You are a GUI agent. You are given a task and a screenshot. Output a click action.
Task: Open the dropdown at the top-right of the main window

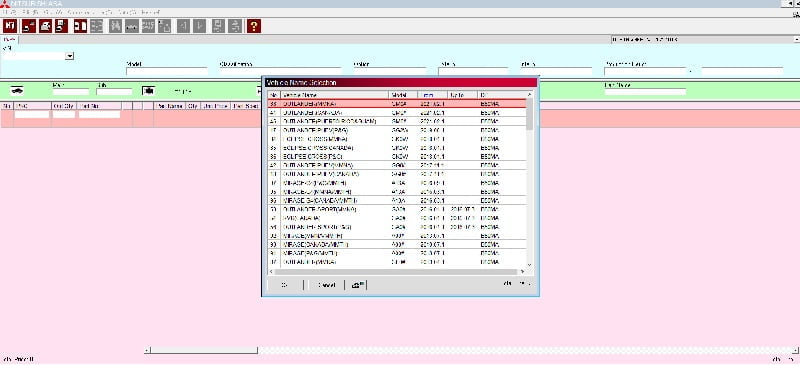coord(796,39)
